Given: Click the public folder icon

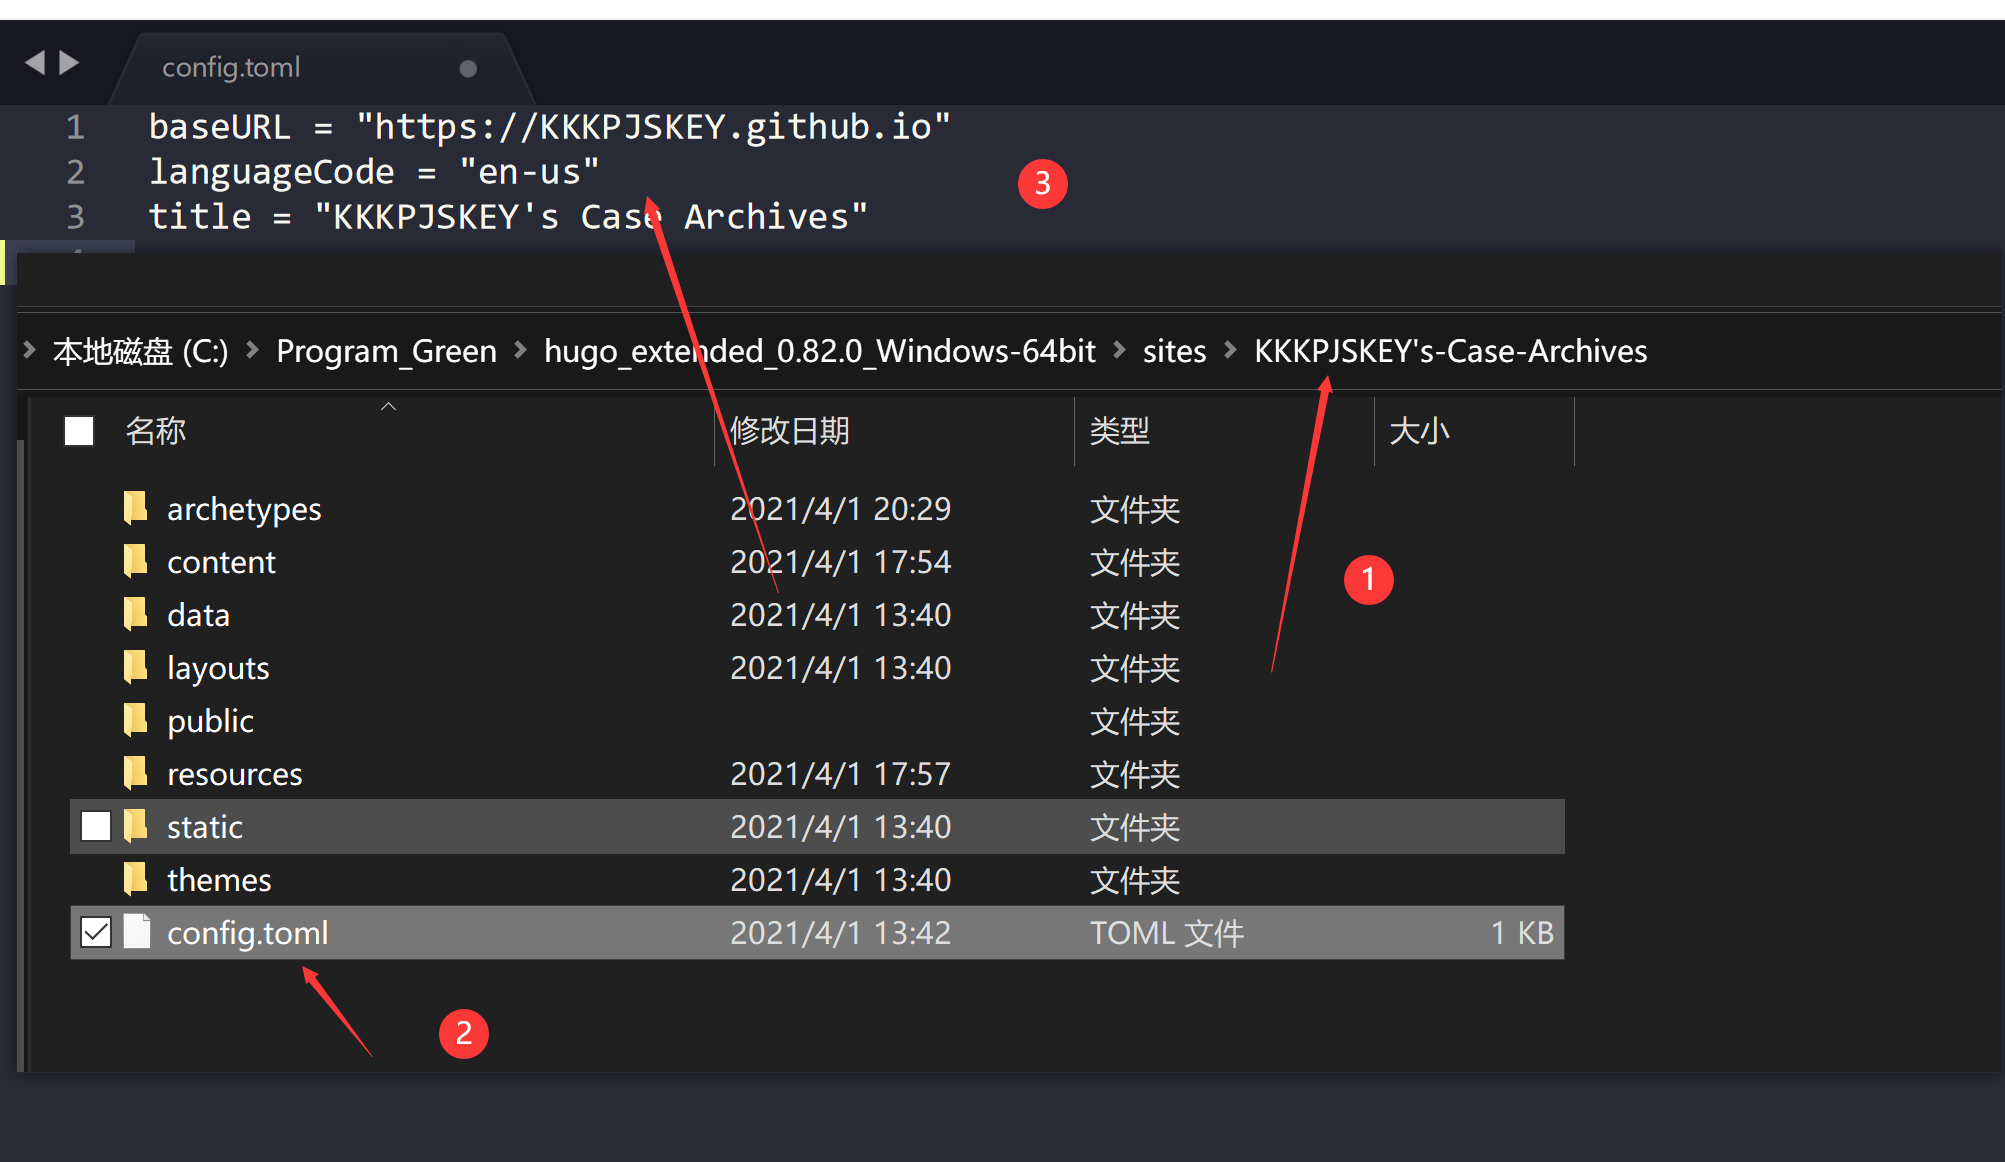Looking at the screenshot, I should (x=136, y=720).
